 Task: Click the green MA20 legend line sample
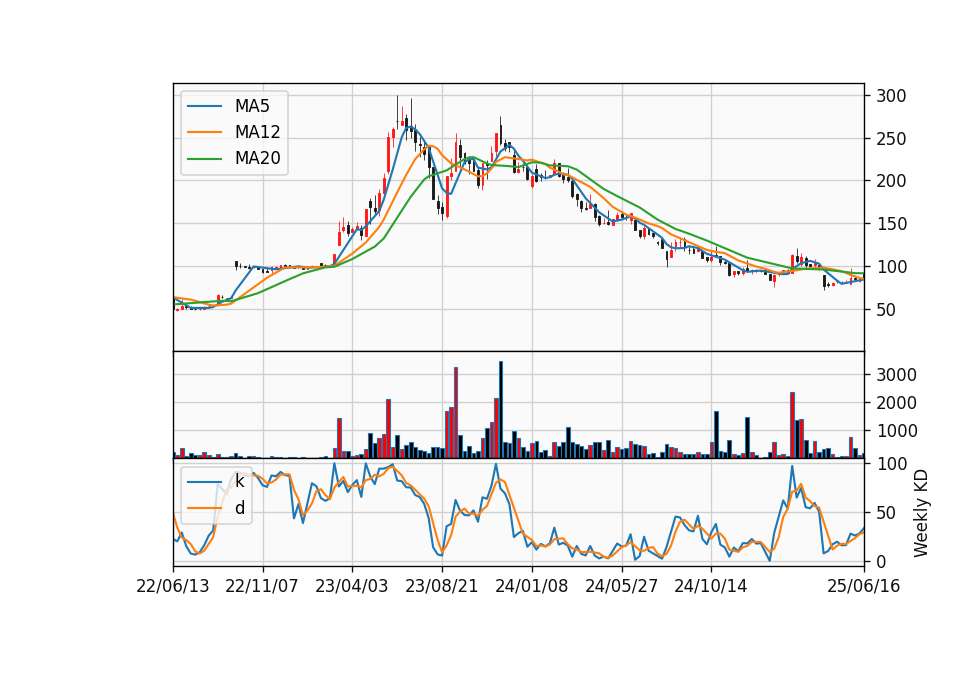tap(204, 158)
